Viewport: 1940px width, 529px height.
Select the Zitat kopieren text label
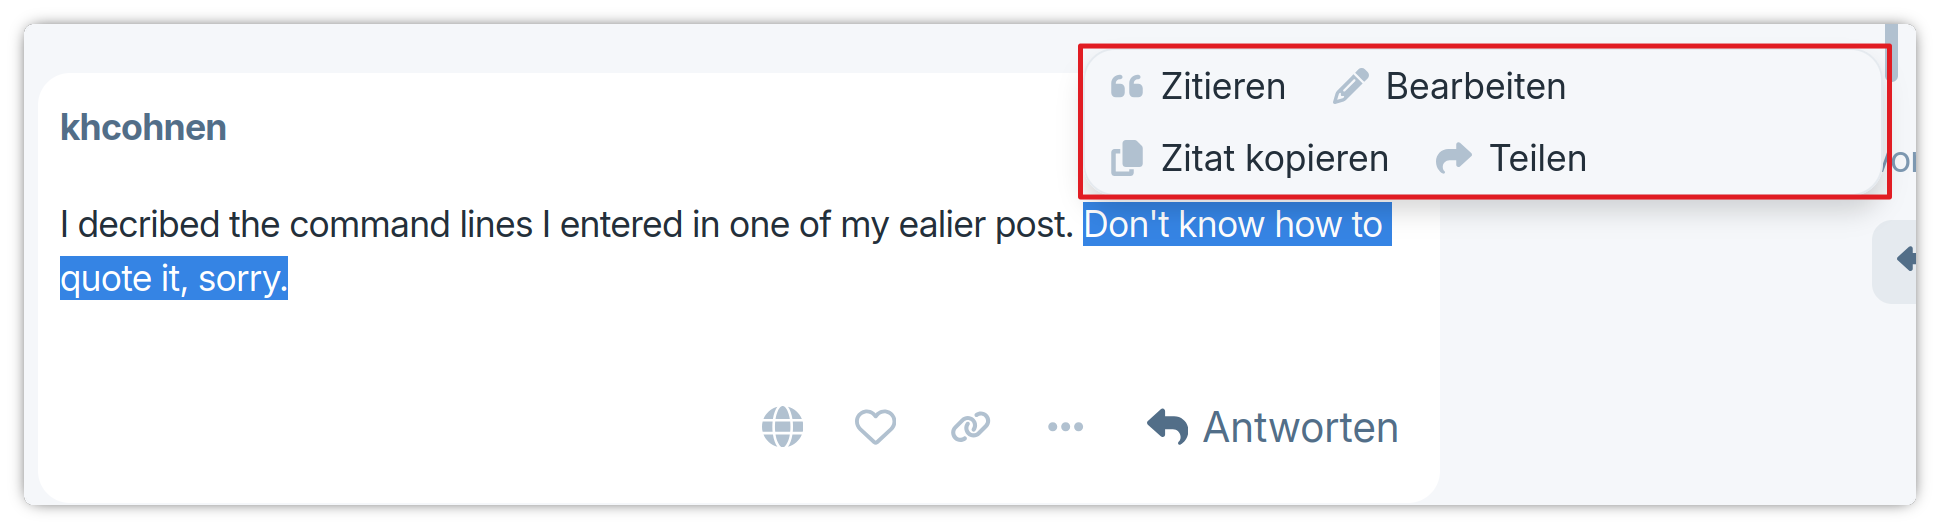(1274, 158)
